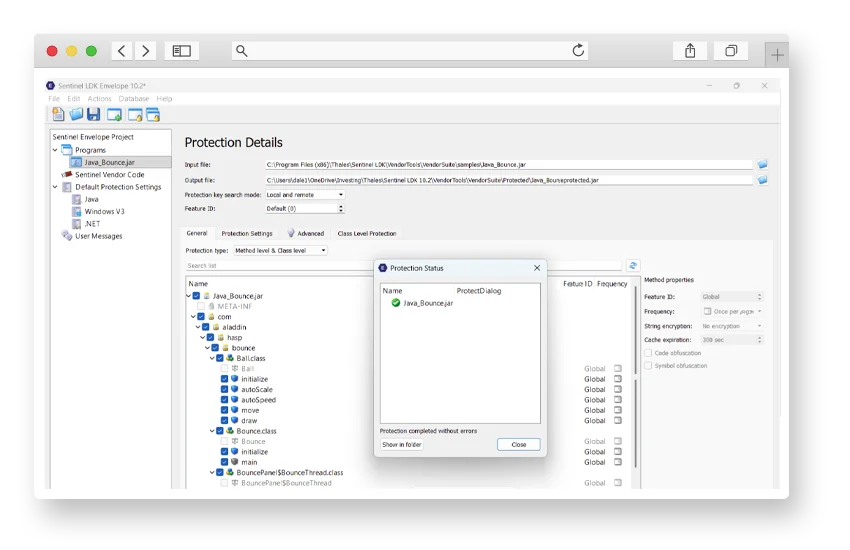Open the Protection type dropdown
This screenshot has height=550, width=850.
coord(280,250)
